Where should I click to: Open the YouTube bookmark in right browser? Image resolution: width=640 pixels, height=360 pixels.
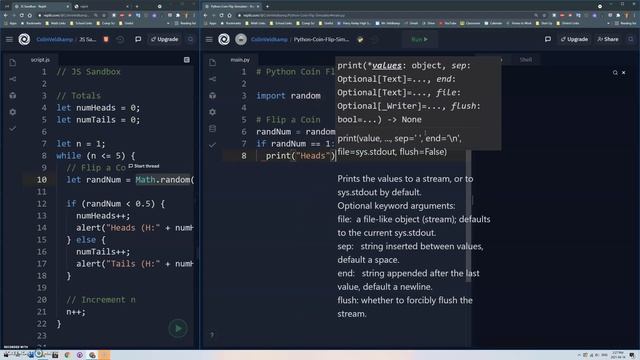point(448,24)
